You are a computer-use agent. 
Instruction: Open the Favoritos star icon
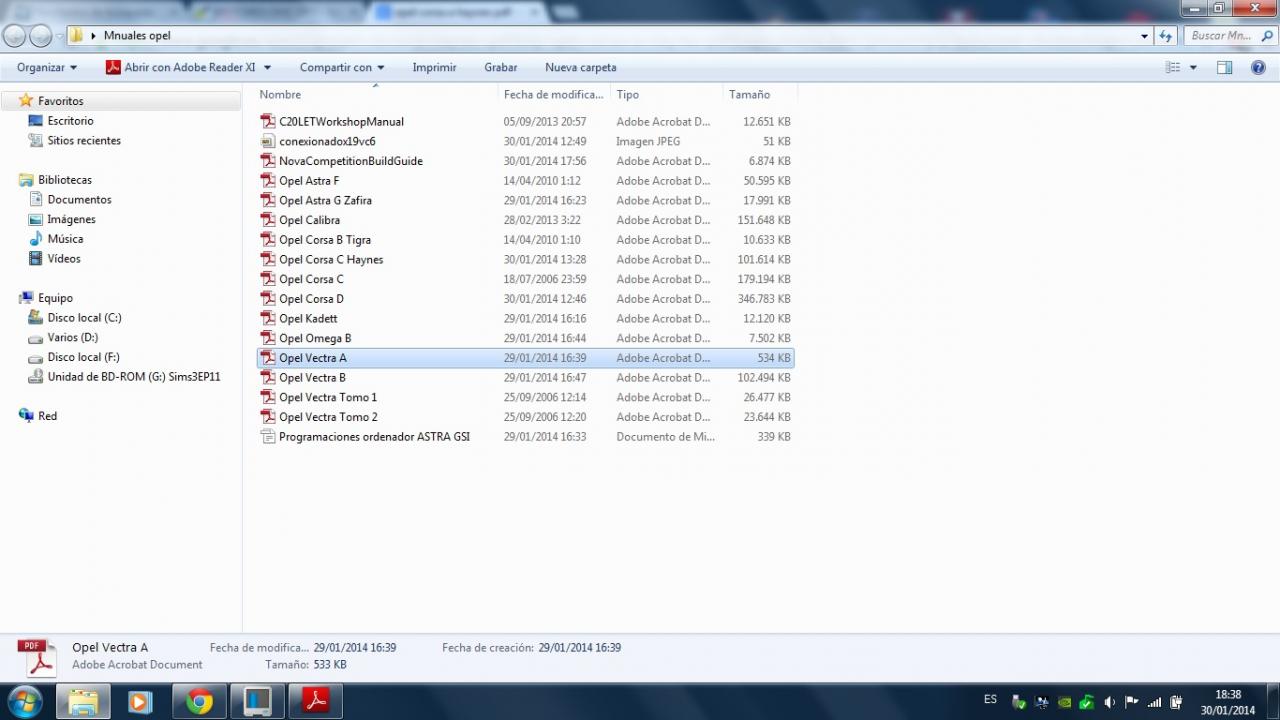point(26,100)
